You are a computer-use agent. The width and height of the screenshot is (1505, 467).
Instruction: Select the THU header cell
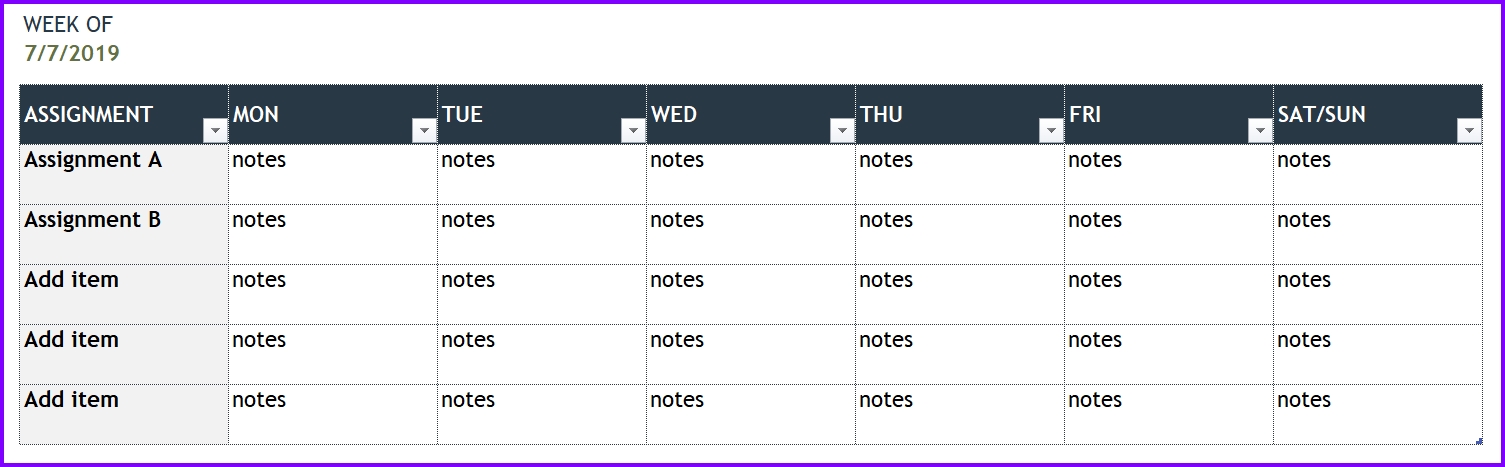click(960, 115)
